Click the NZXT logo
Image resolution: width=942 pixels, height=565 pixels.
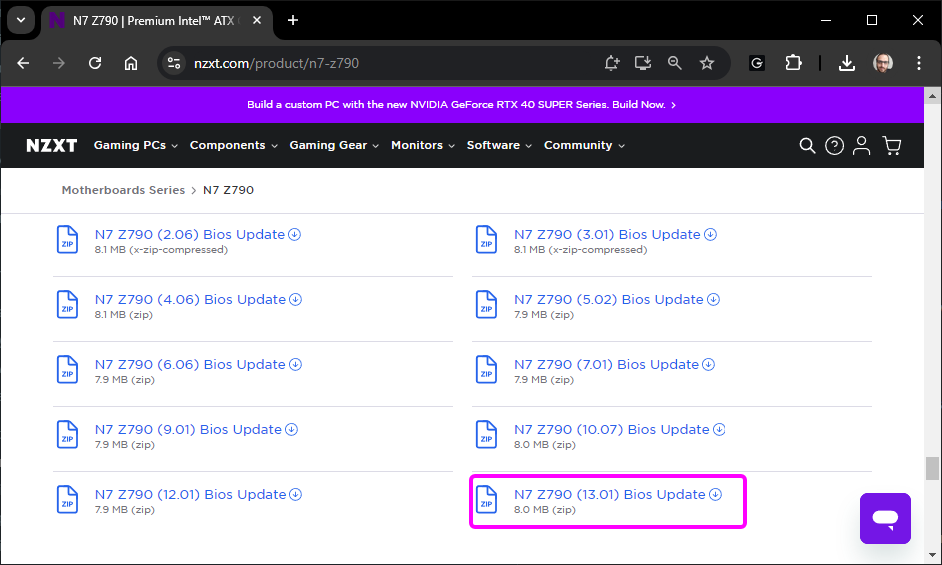pyautogui.click(x=52, y=145)
